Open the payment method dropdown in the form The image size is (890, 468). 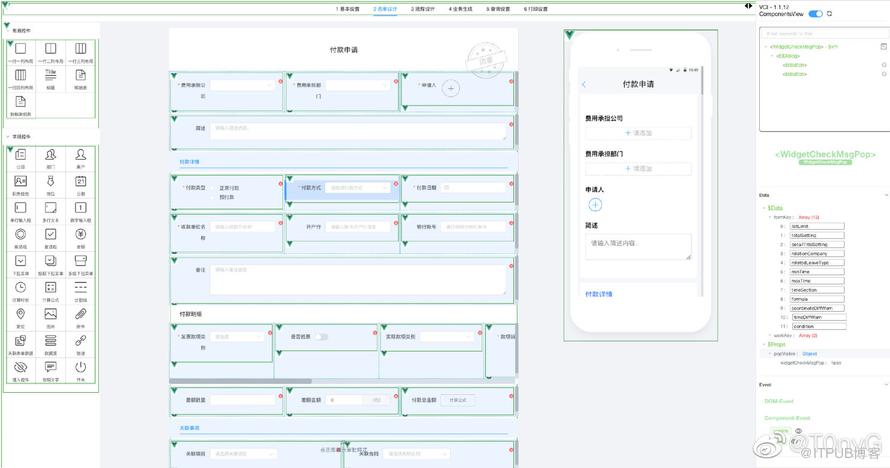click(x=358, y=188)
